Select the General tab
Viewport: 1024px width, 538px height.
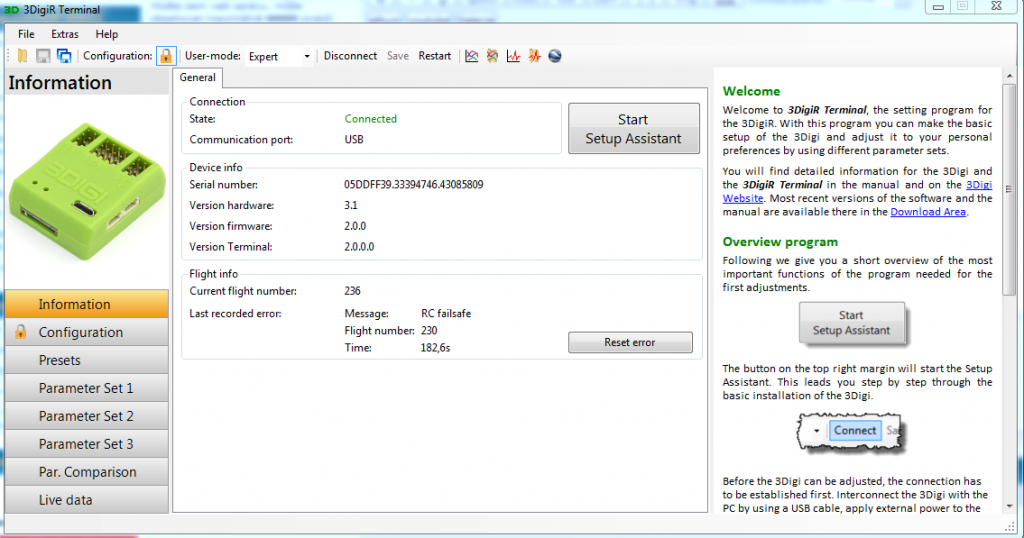click(197, 77)
